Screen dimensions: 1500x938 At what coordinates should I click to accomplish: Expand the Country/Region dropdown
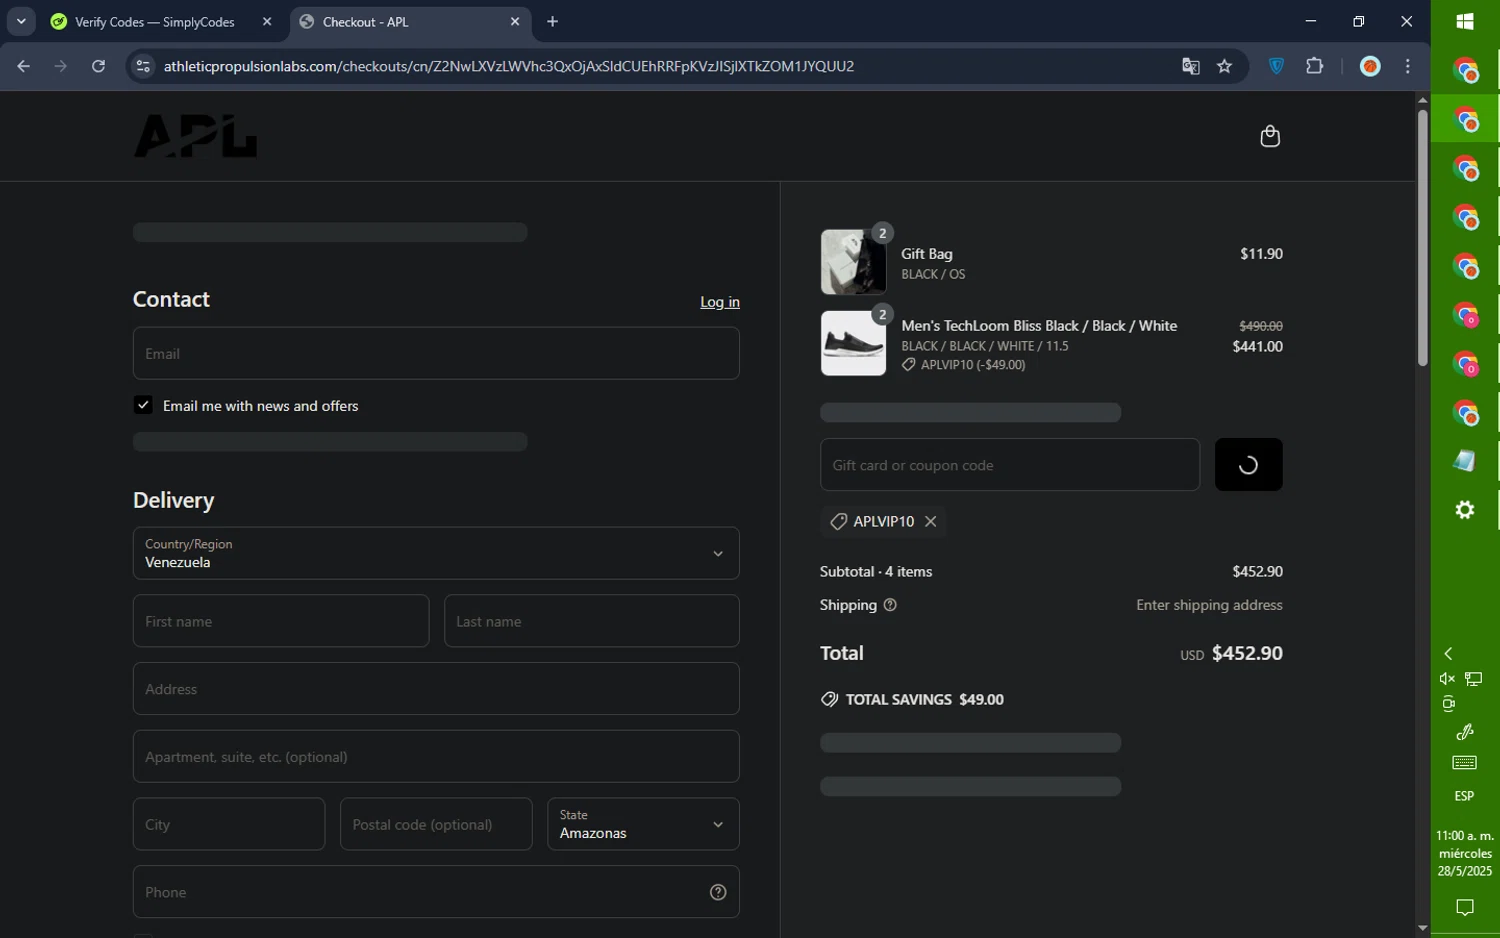(x=436, y=553)
